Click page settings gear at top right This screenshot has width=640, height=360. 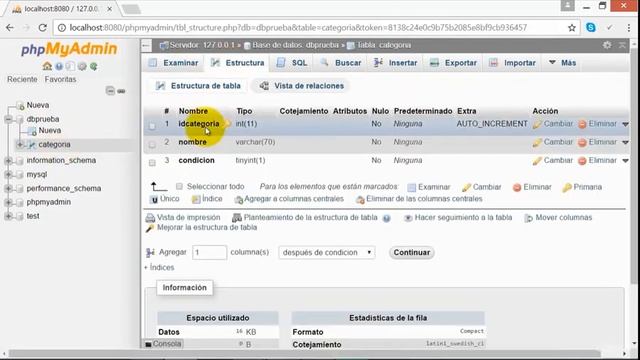(607, 45)
